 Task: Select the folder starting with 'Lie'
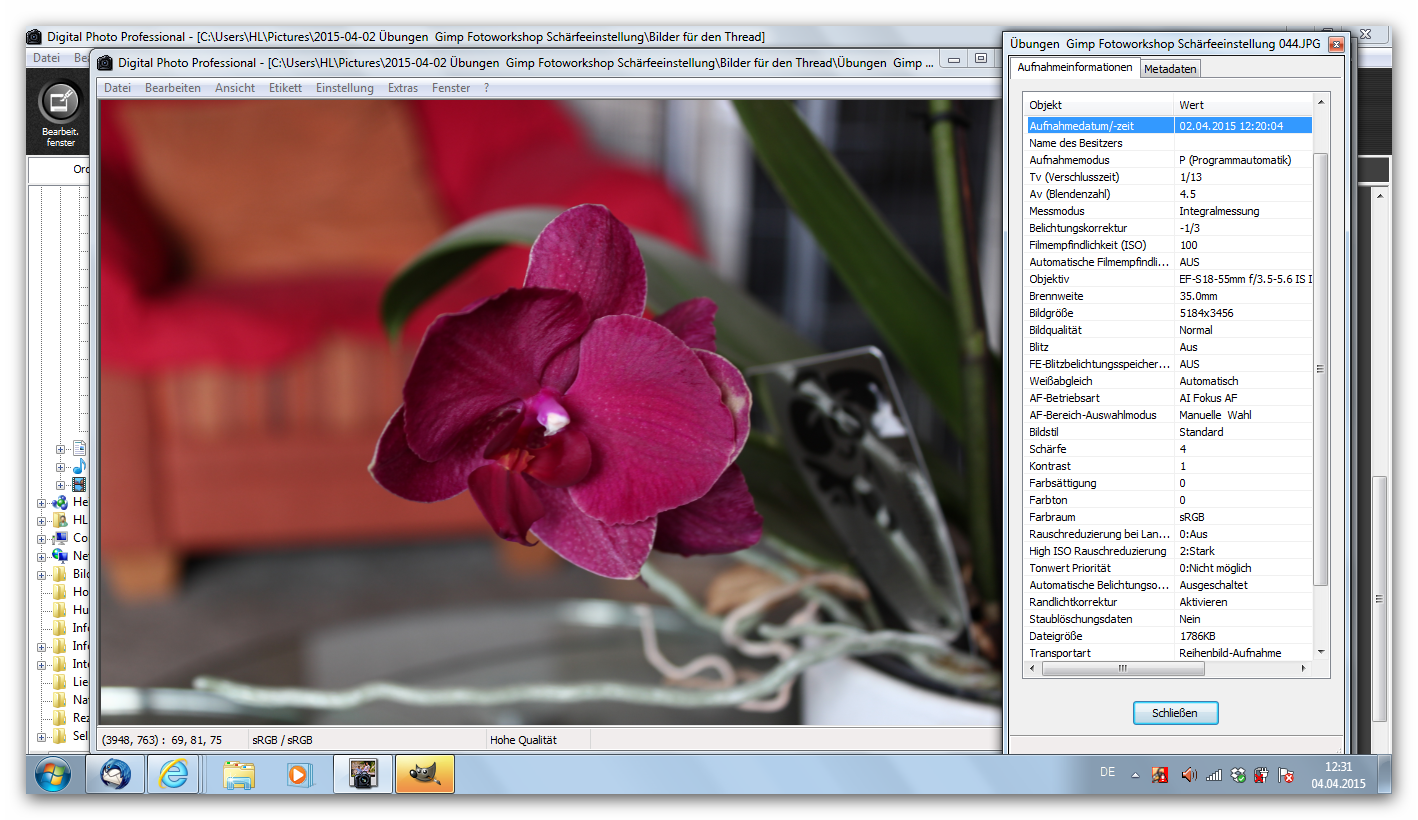click(x=72, y=682)
